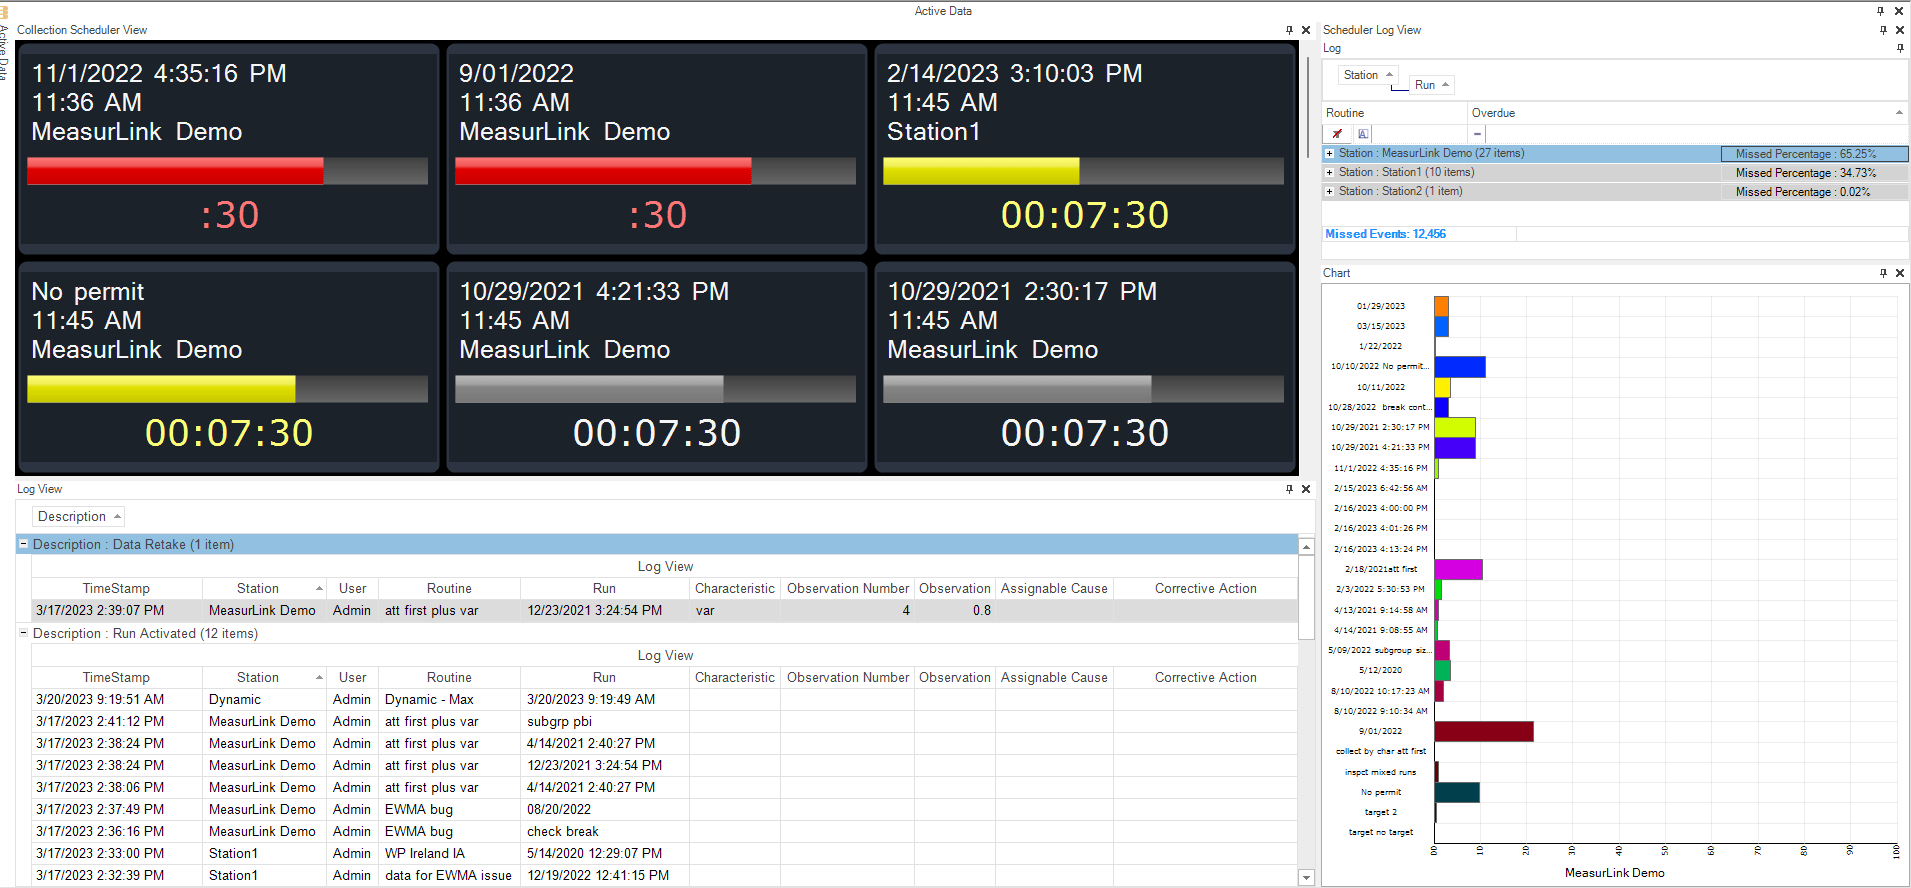
Task: Click the 2/18/2021 att first magenta chart bar
Action: (x=1458, y=569)
